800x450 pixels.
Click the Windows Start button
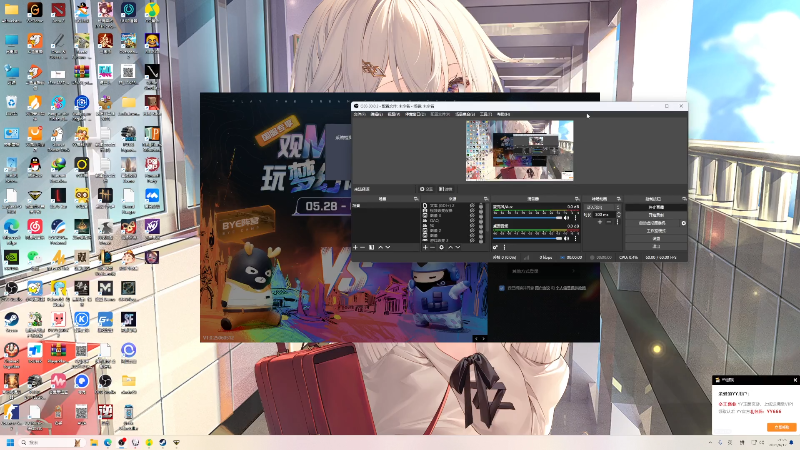10,442
